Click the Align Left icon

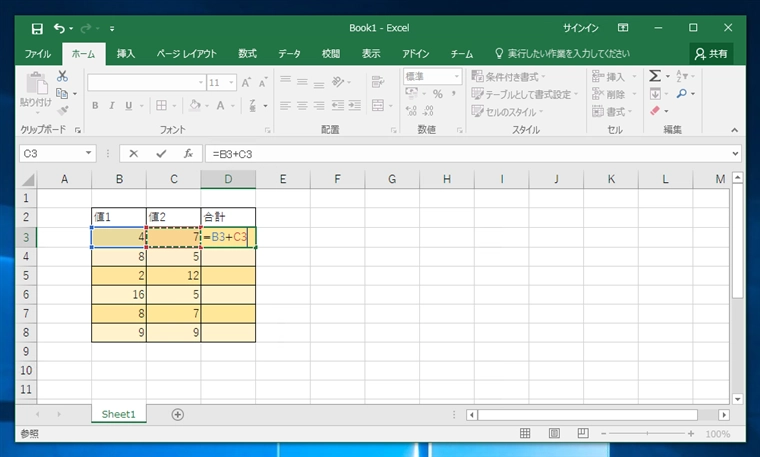click(x=285, y=106)
